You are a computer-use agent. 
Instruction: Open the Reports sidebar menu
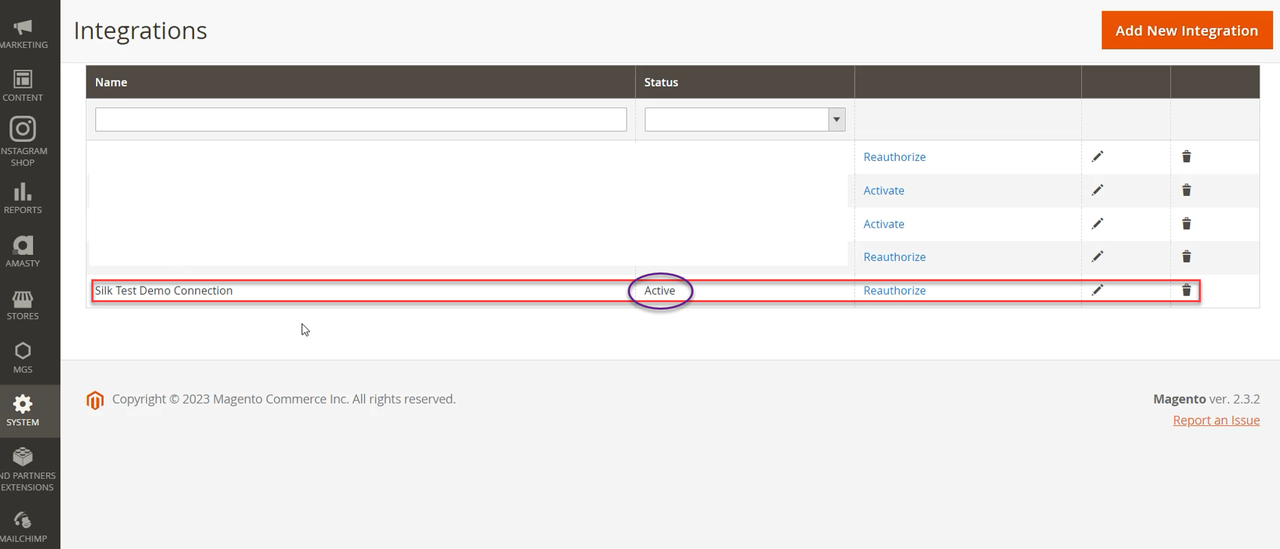click(x=23, y=197)
